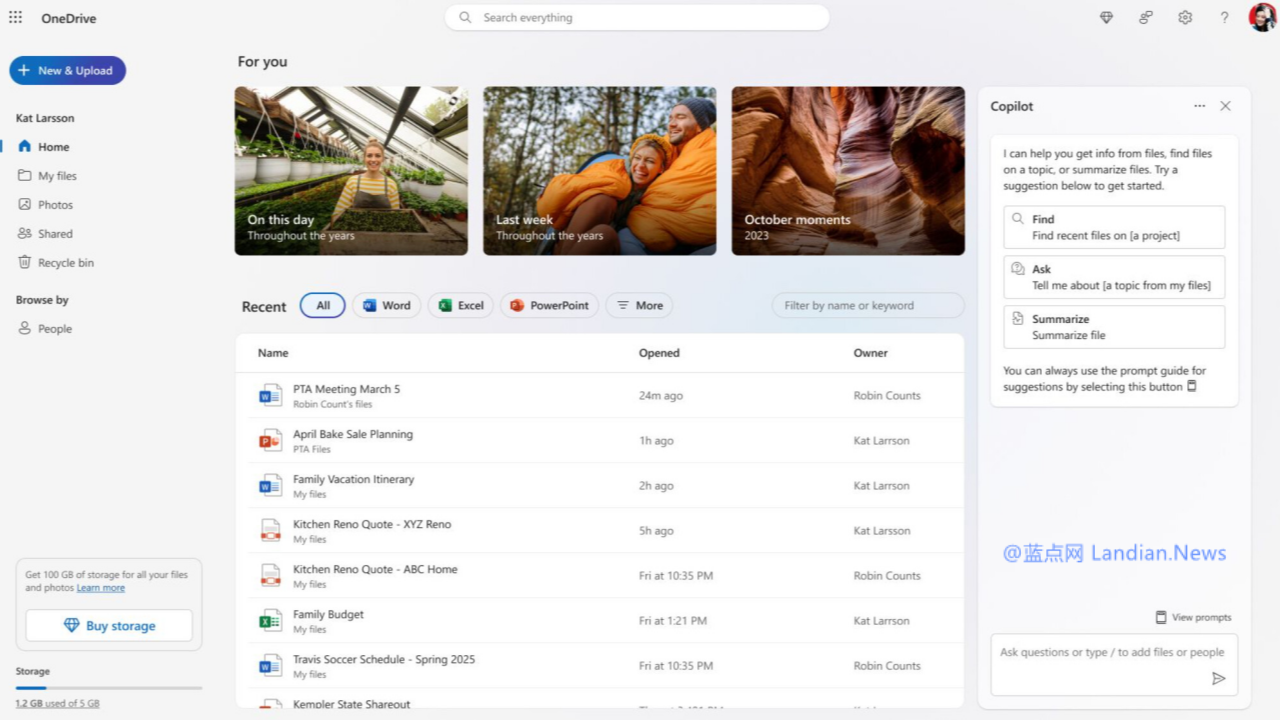Open file Kitchen Reno Quote - XYZ Reno
1280x720 pixels.
(372, 524)
